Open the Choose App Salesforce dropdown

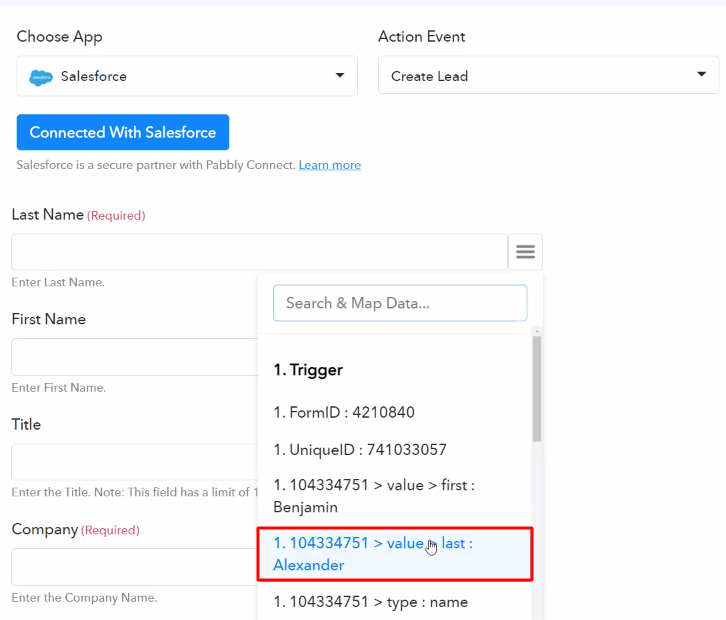click(x=187, y=76)
